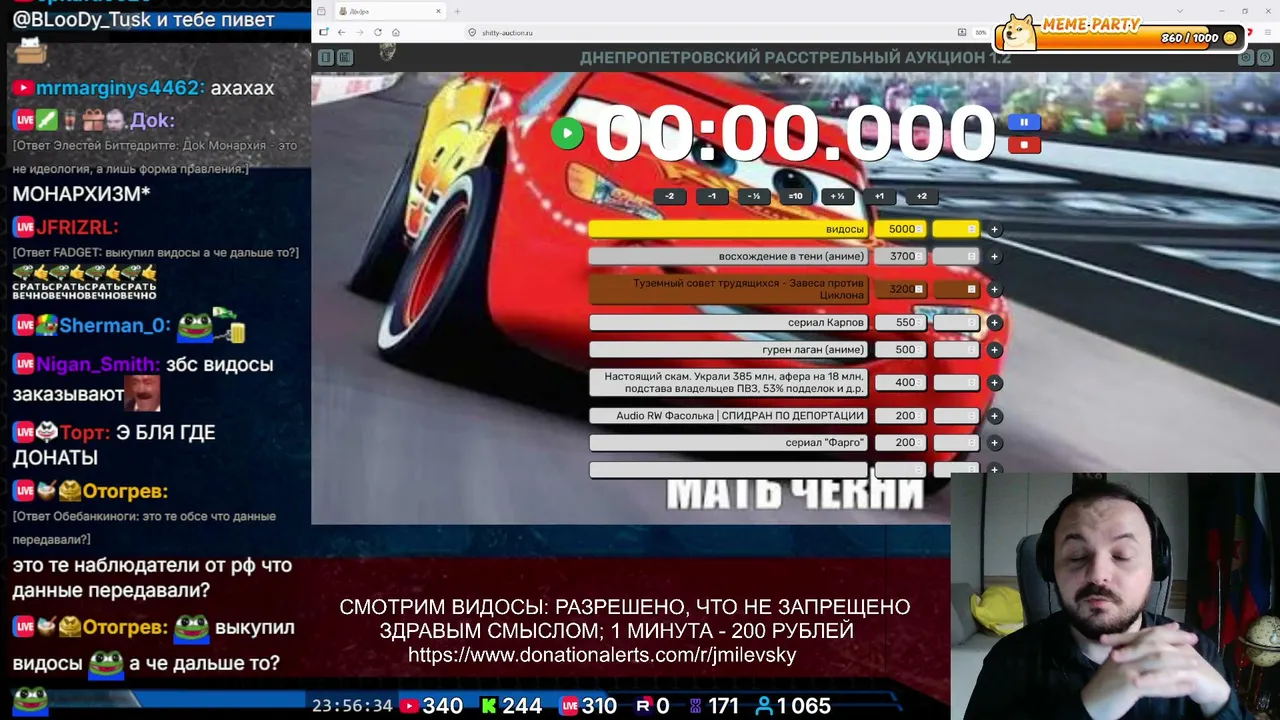Open a new browser tab with the plus
This screenshot has width=1280, height=720.
(x=457, y=12)
